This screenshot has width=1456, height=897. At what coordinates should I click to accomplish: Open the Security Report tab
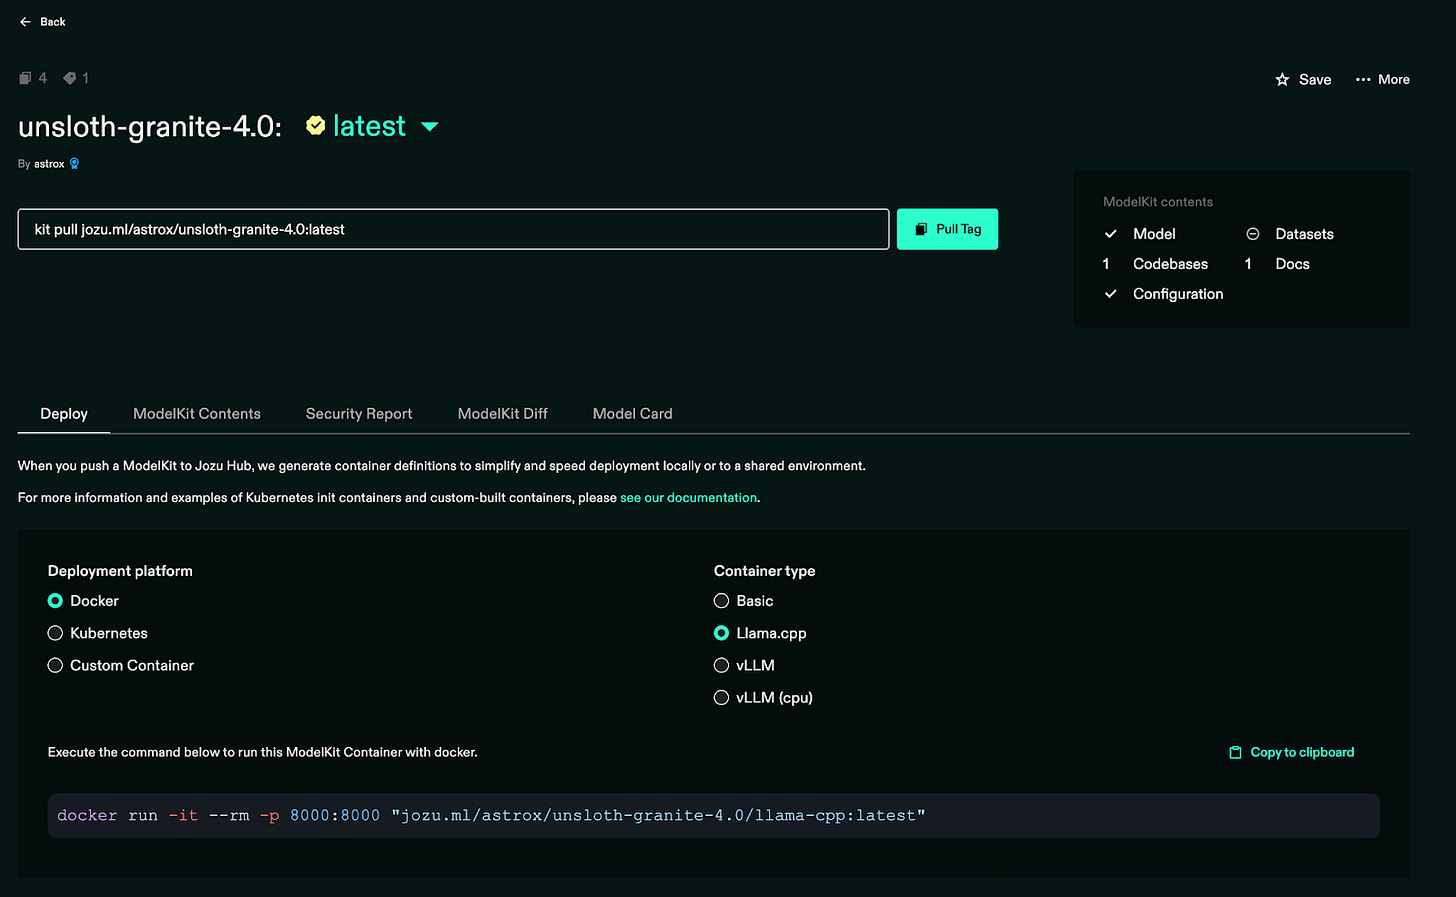(x=359, y=413)
